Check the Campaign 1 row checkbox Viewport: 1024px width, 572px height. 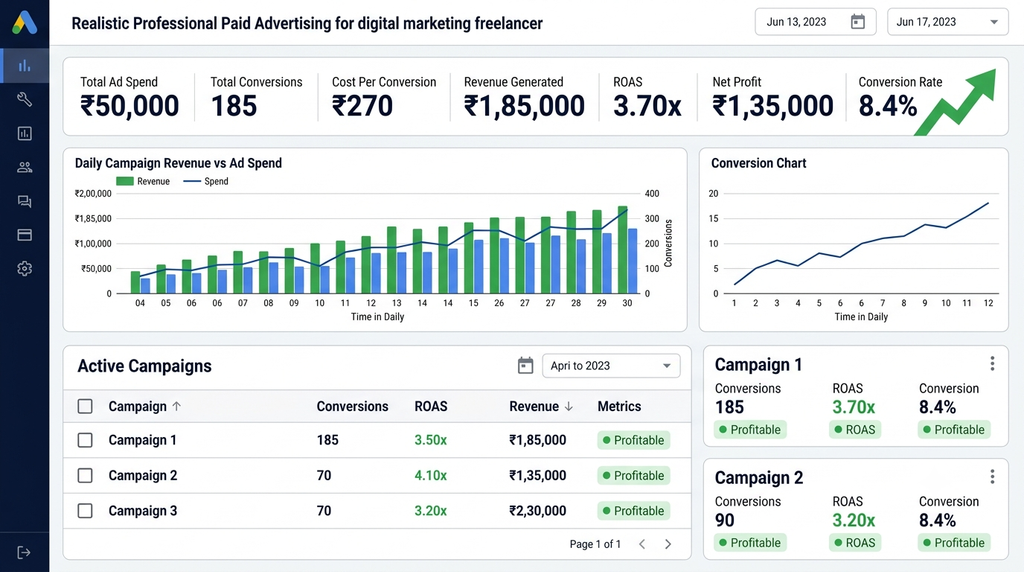point(85,440)
